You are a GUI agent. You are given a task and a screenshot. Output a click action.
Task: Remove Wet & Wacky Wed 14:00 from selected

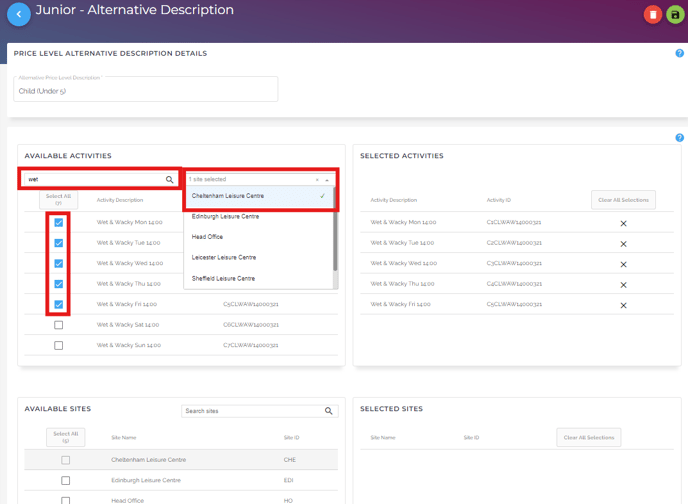pyautogui.click(x=623, y=265)
